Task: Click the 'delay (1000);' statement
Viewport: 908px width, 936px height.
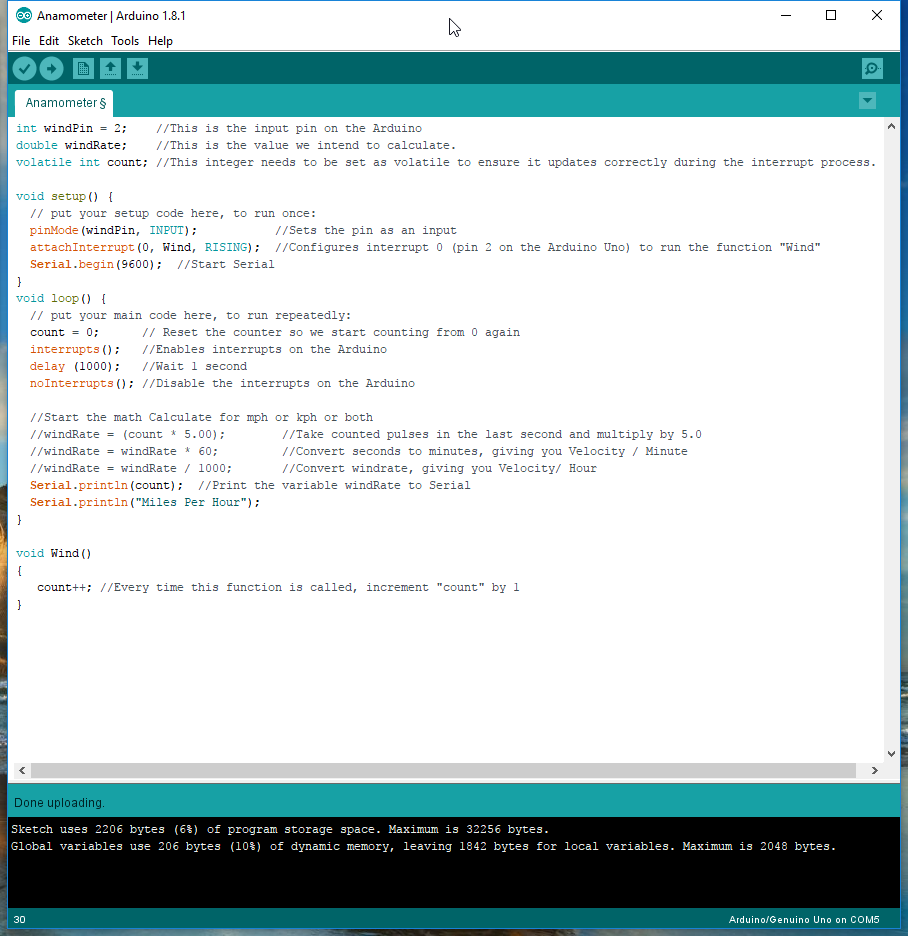Action: click(x=75, y=367)
